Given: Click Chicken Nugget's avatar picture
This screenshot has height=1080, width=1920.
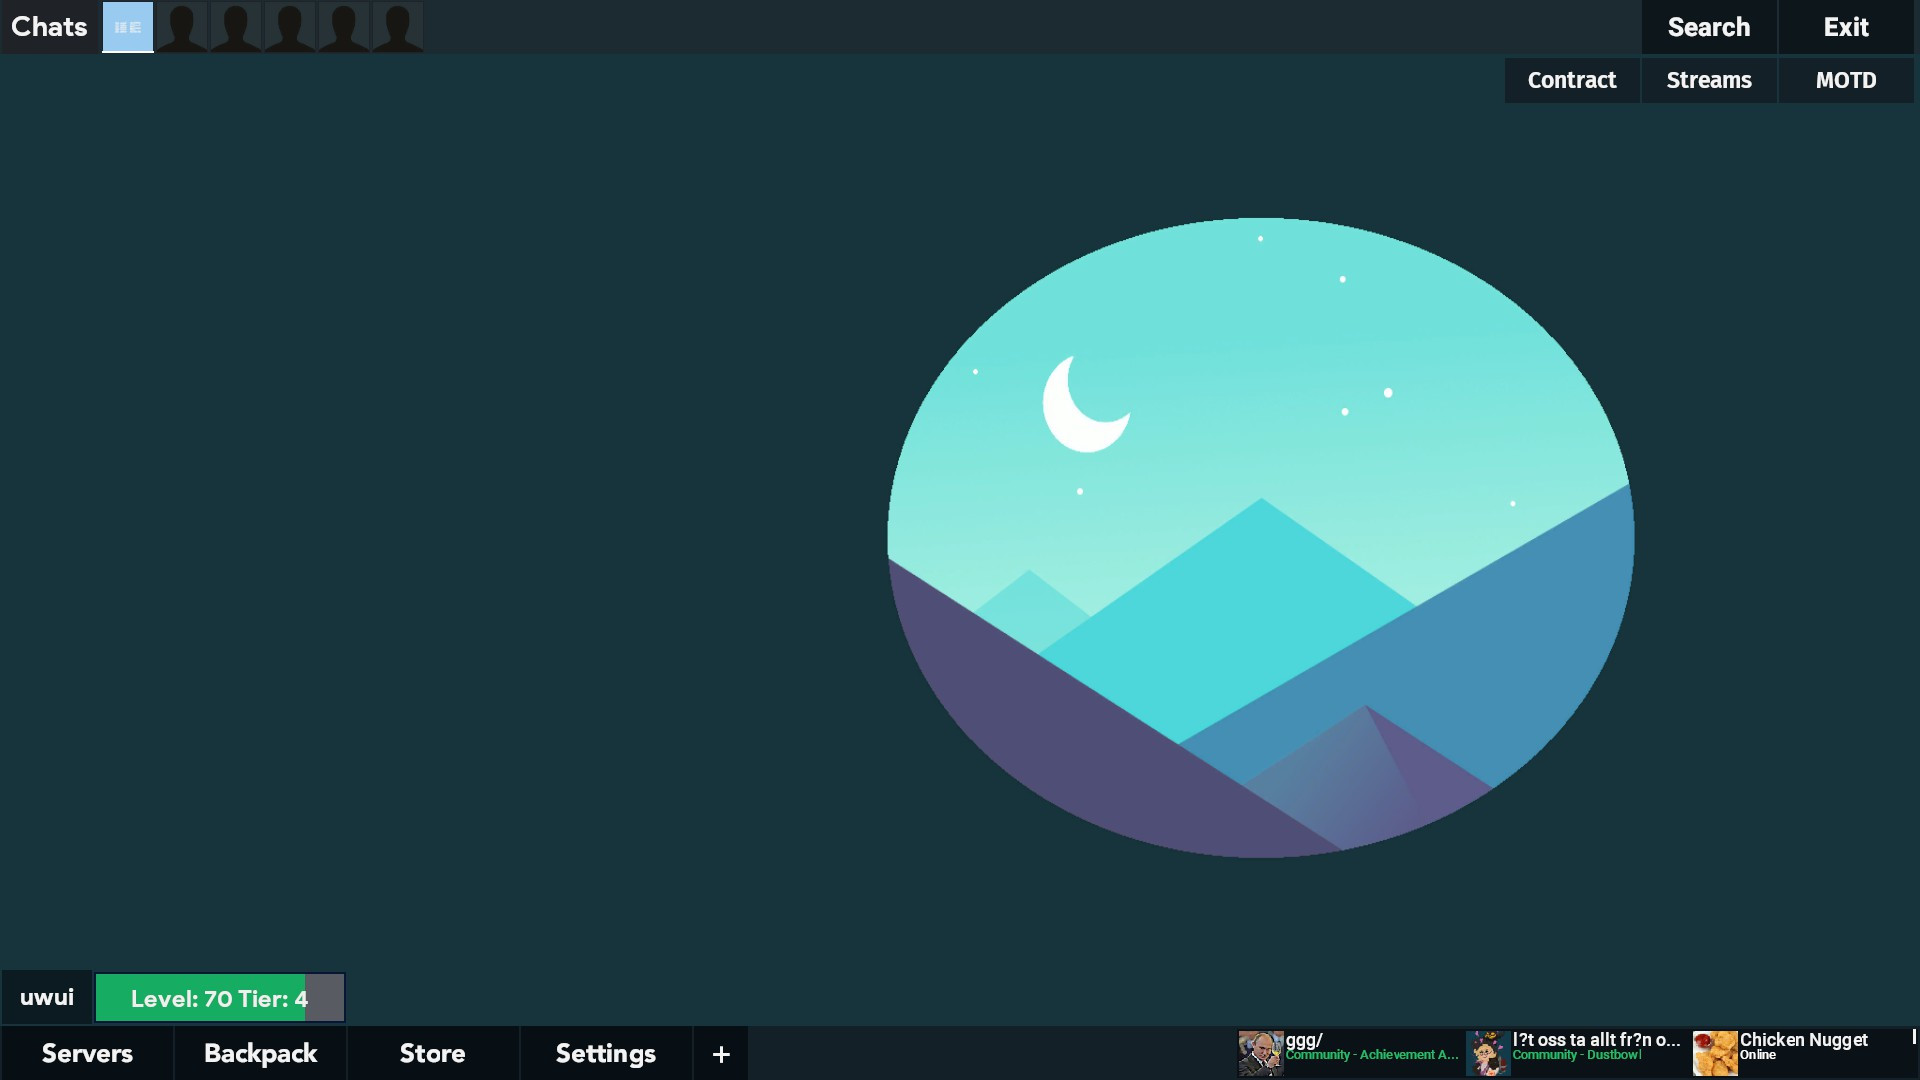Looking at the screenshot, I should [1714, 1054].
